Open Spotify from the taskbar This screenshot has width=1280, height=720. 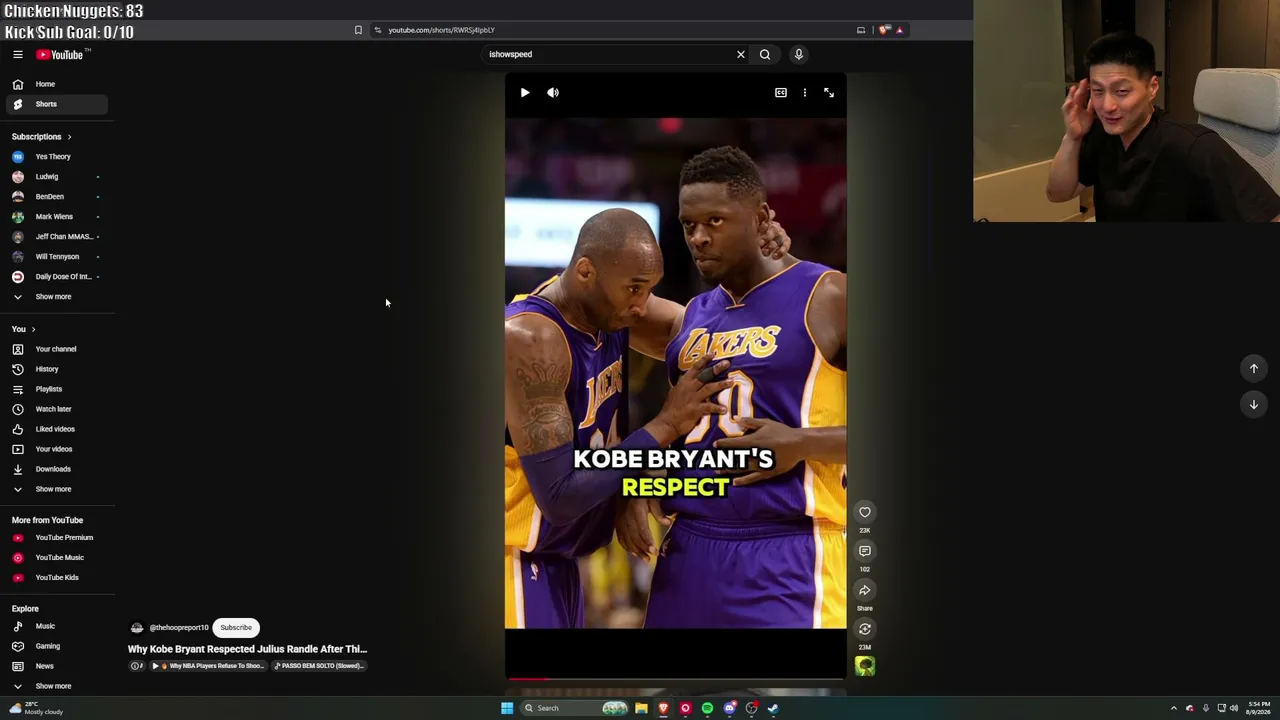(707, 708)
